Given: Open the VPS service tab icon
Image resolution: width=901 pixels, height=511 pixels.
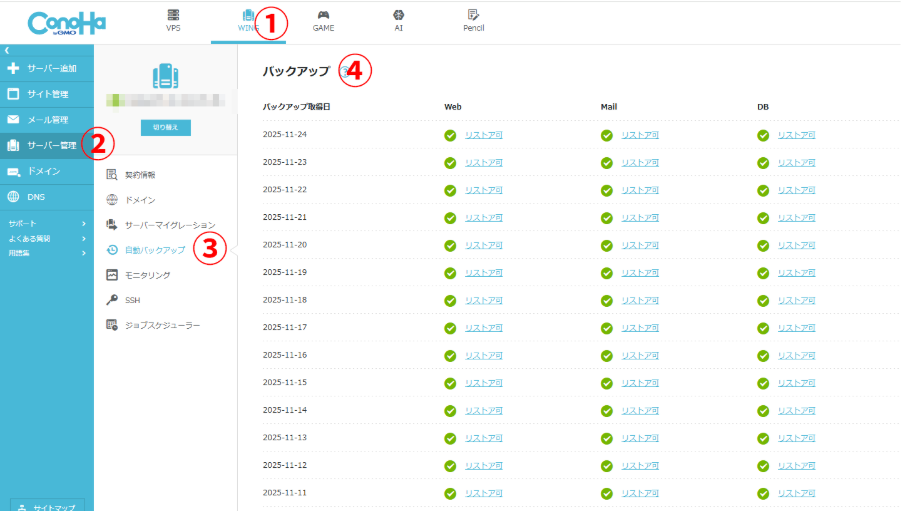Looking at the screenshot, I should pyautogui.click(x=174, y=15).
